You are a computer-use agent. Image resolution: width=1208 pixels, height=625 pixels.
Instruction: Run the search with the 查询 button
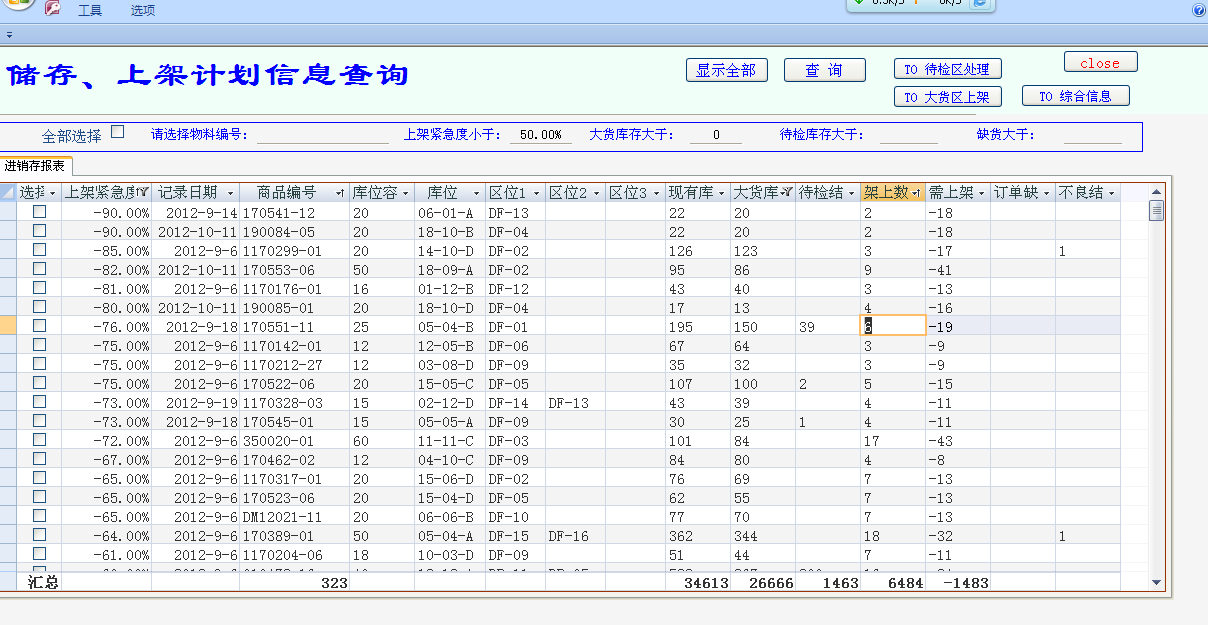[824, 70]
